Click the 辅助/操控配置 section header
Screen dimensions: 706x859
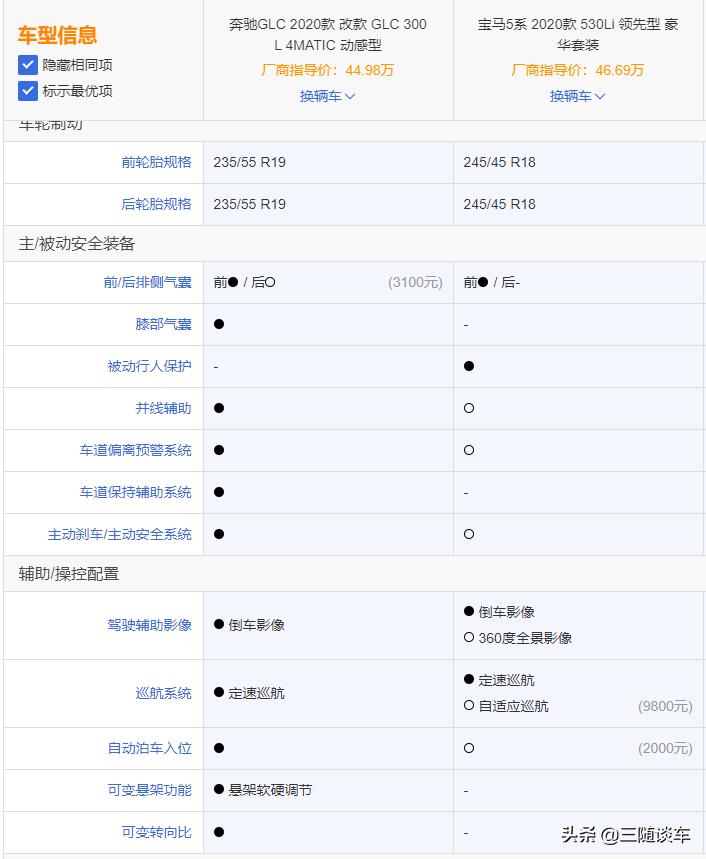coord(69,574)
